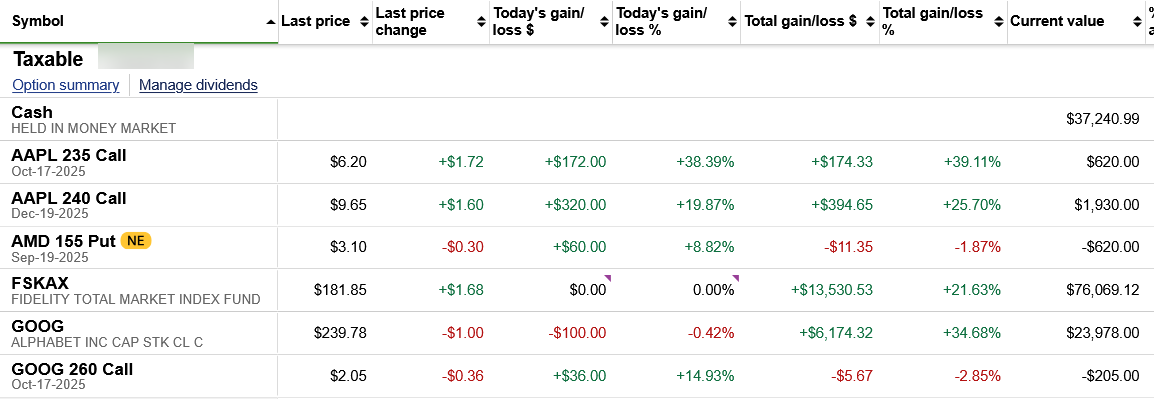Select the Cash held in money market row

pos(577,119)
